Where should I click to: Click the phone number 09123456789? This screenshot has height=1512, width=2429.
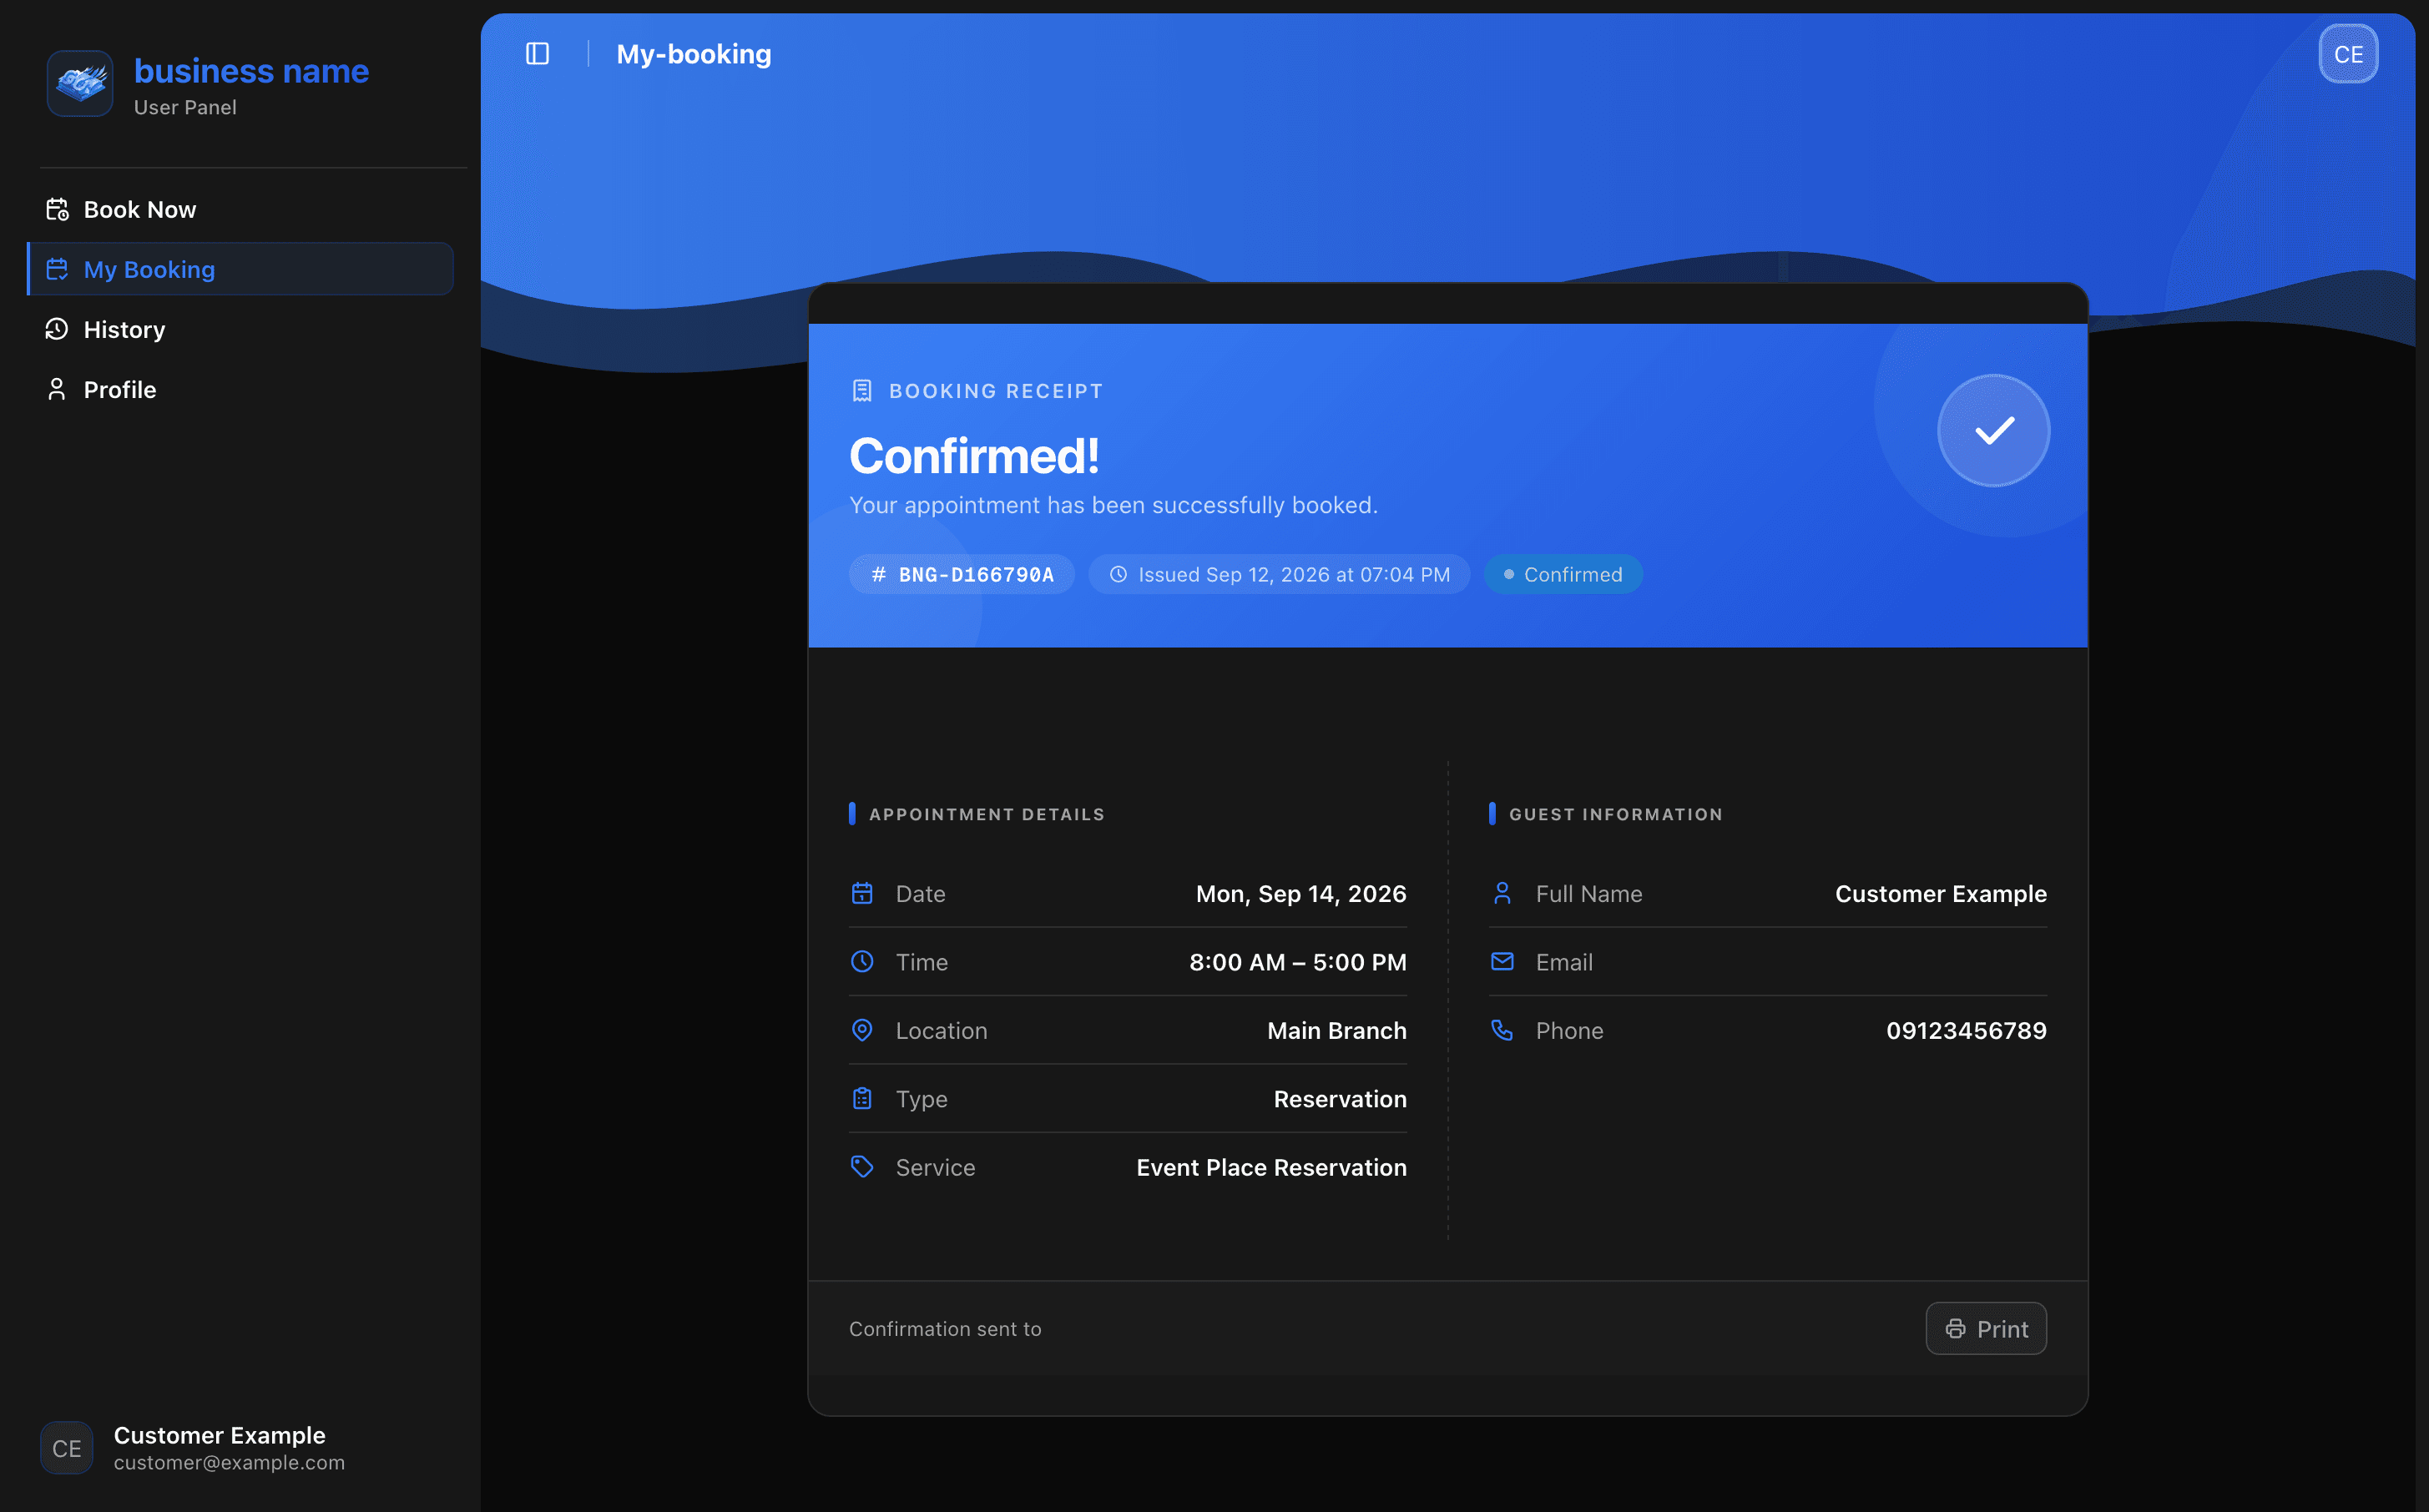click(x=1966, y=1031)
